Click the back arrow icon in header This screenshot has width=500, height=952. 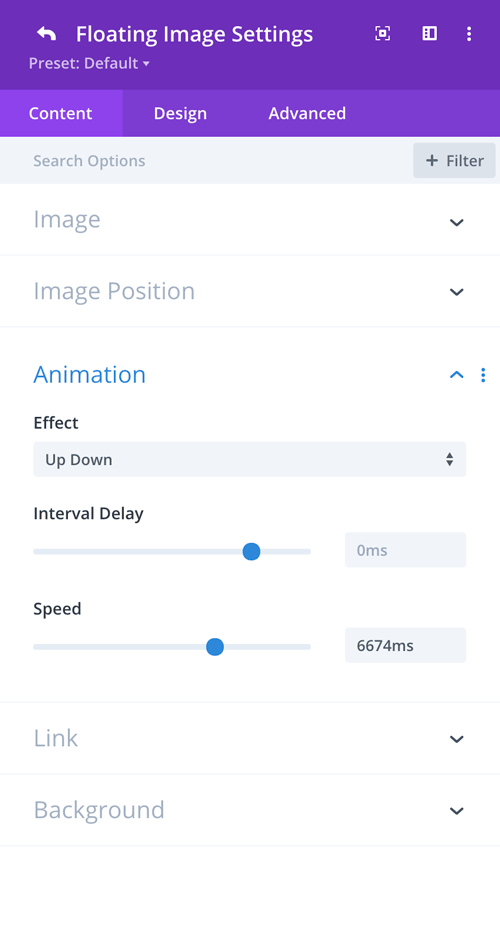coord(47,33)
